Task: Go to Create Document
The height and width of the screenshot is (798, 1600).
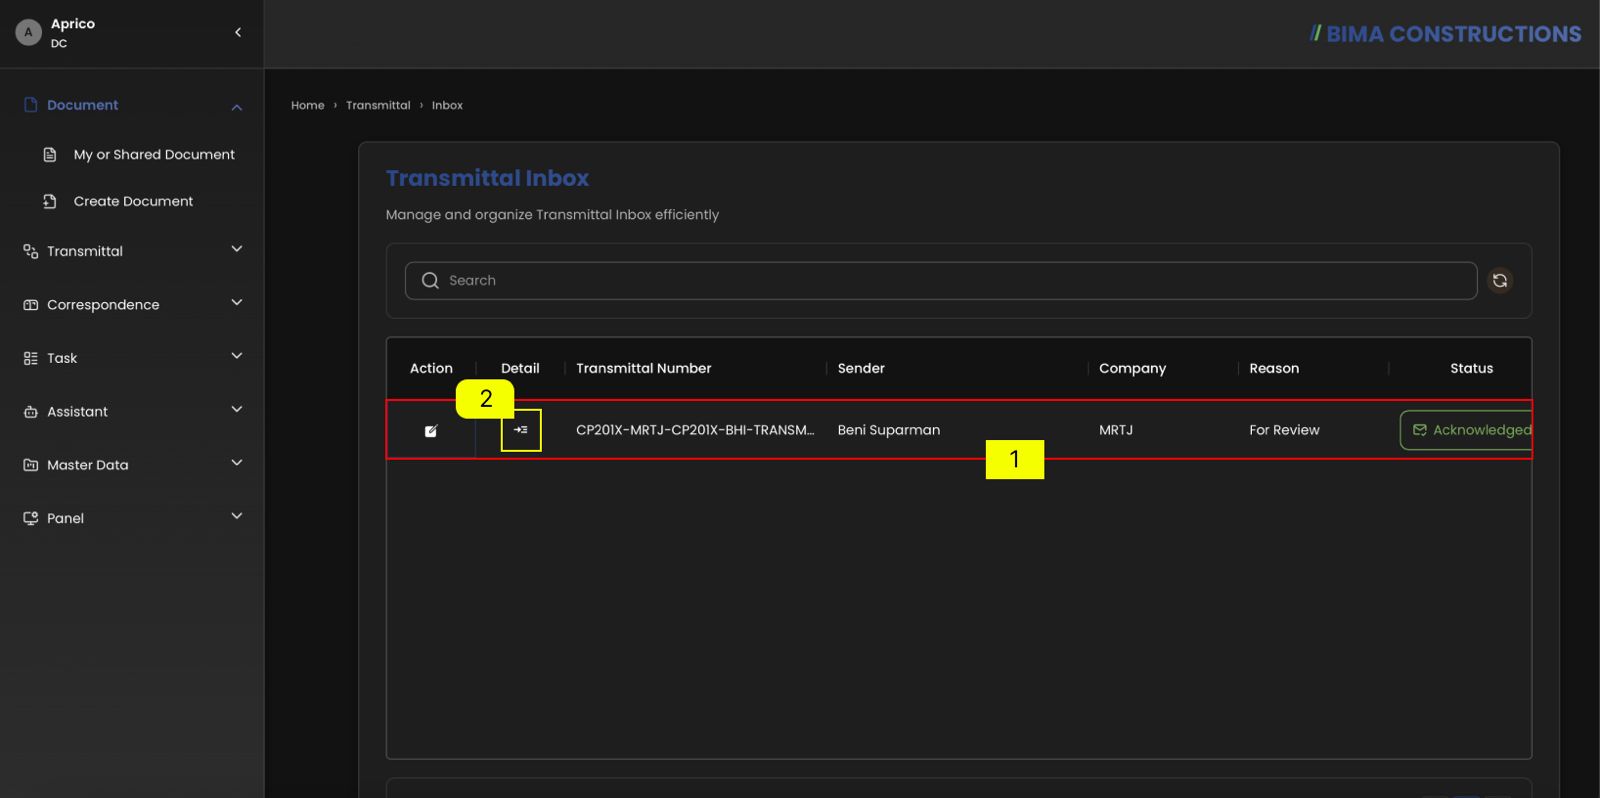Action: point(133,201)
